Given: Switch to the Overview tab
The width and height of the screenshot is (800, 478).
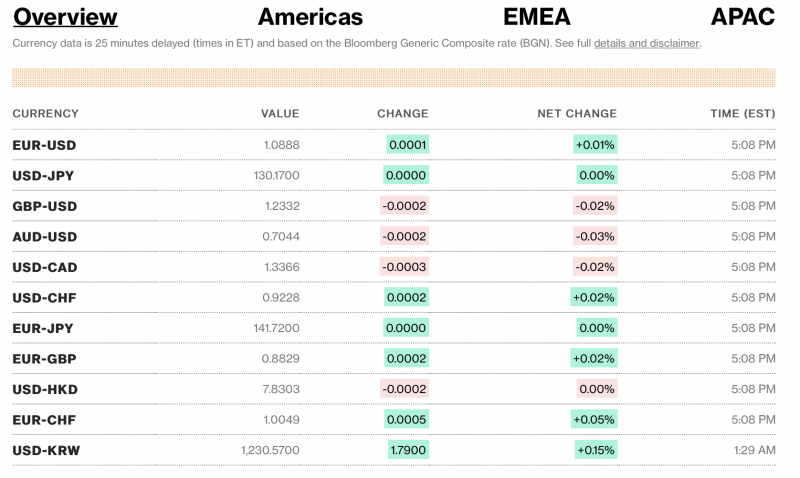Looking at the screenshot, I should [x=65, y=17].
